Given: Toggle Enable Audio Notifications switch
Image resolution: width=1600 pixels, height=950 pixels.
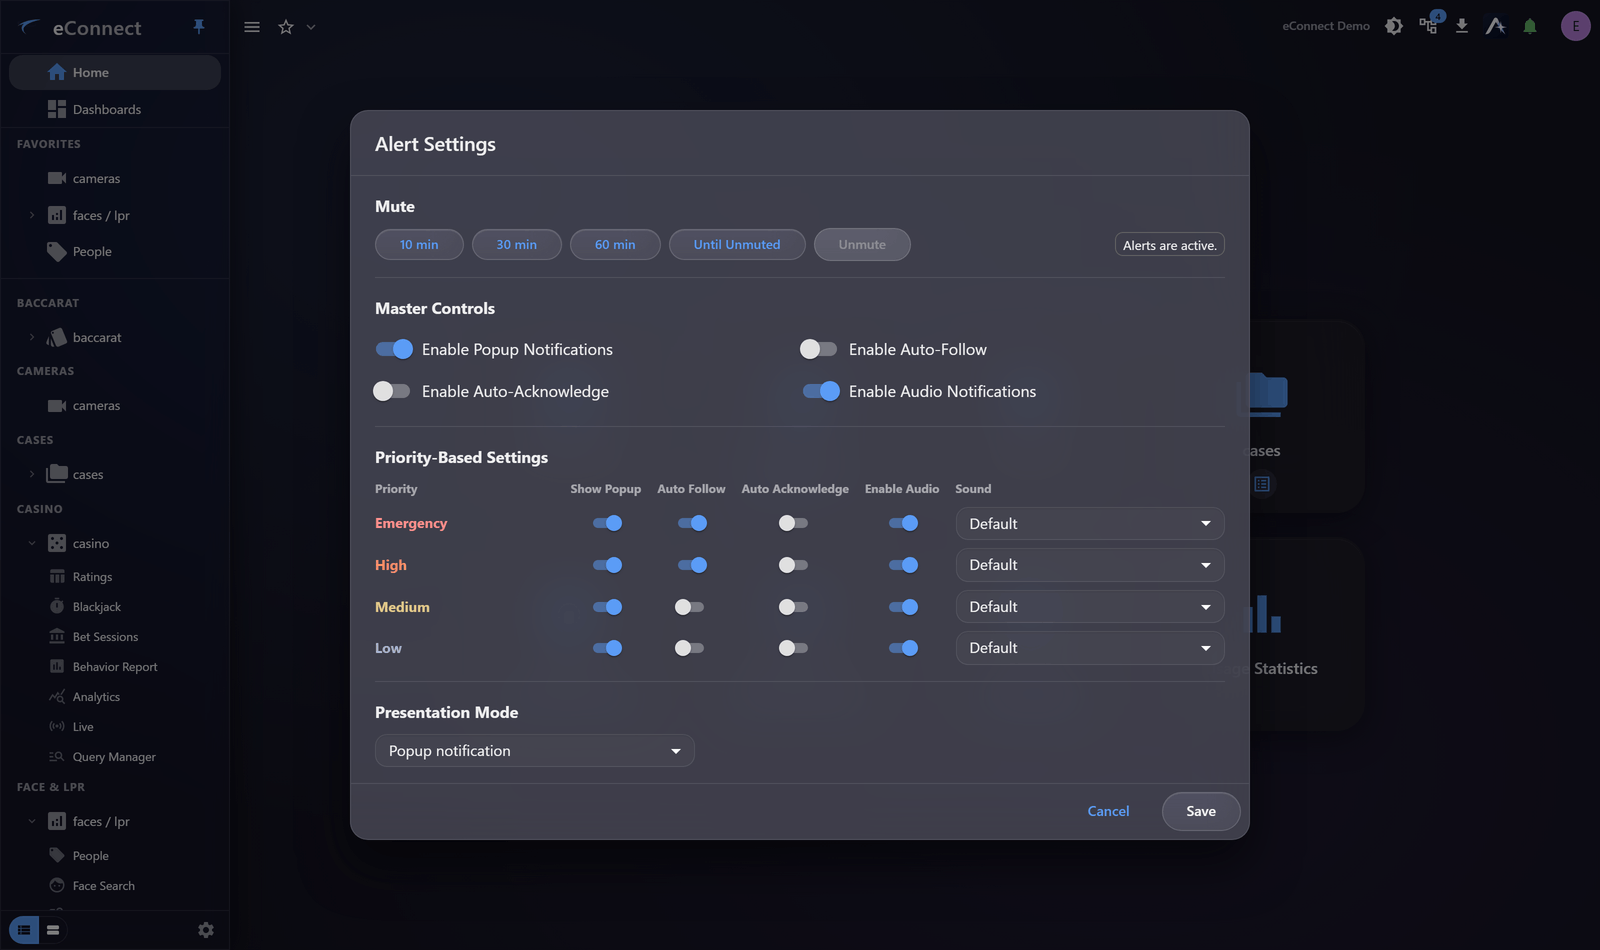Looking at the screenshot, I should [x=821, y=391].
